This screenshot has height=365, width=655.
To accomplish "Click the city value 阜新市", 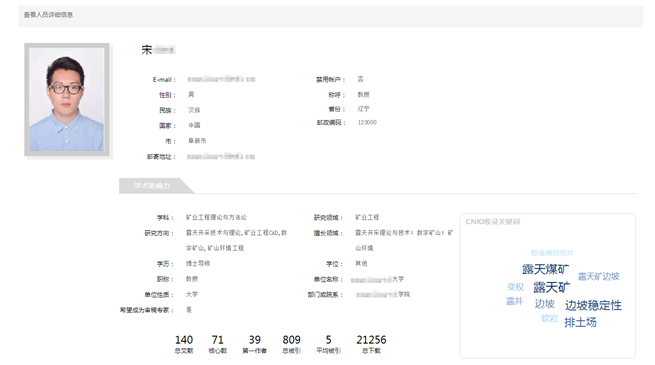I will (x=197, y=141).
